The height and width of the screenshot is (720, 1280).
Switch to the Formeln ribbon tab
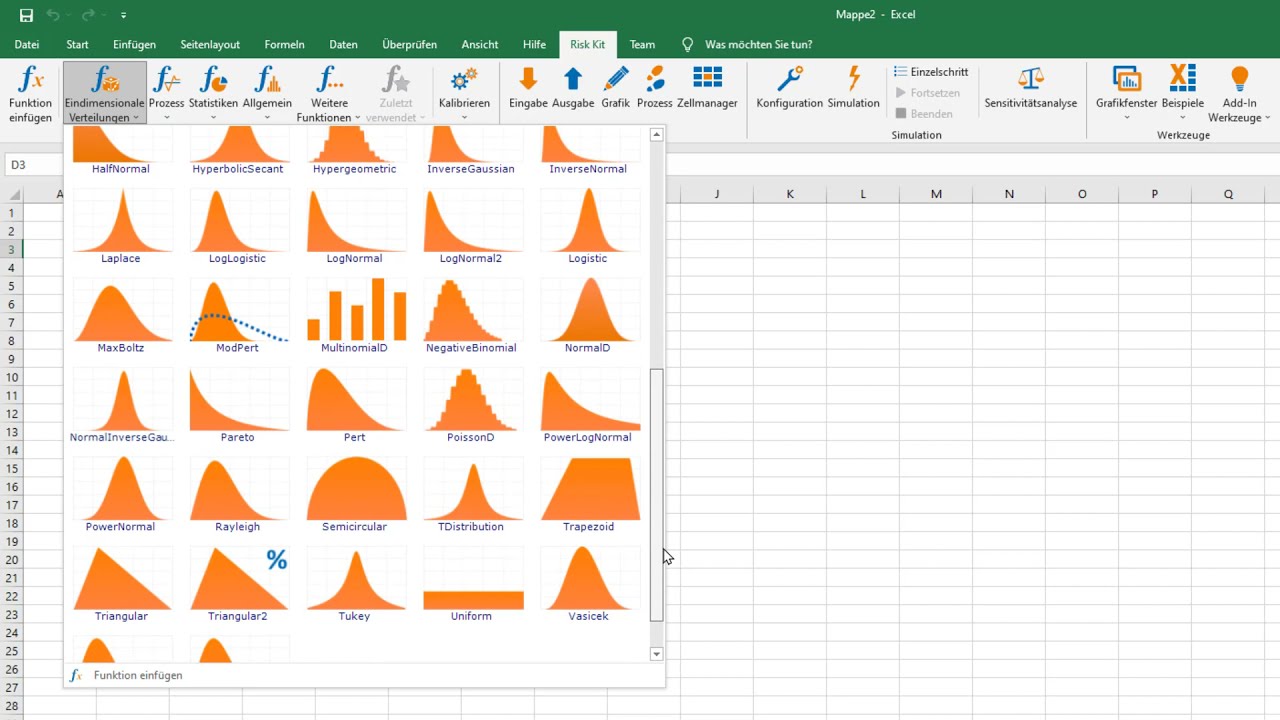(x=285, y=45)
